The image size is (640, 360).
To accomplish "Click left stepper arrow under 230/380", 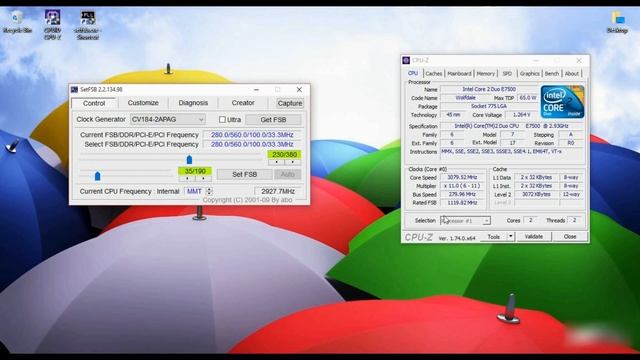I will (x=276, y=162).
